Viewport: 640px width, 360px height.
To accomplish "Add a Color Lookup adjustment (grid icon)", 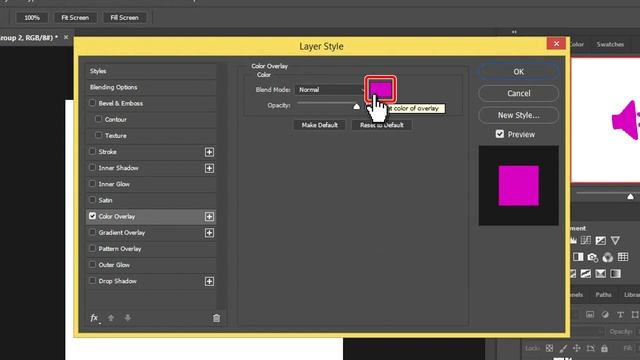I will (623, 257).
